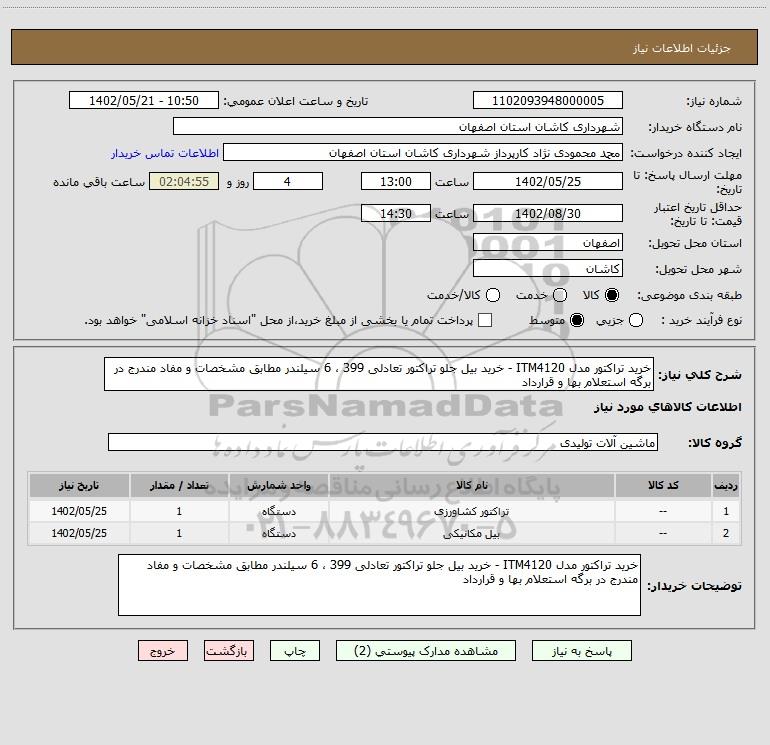The height and width of the screenshot is (745, 770).
Task: Click the ایجاد کننده درخواست field
Action: tap(423, 153)
